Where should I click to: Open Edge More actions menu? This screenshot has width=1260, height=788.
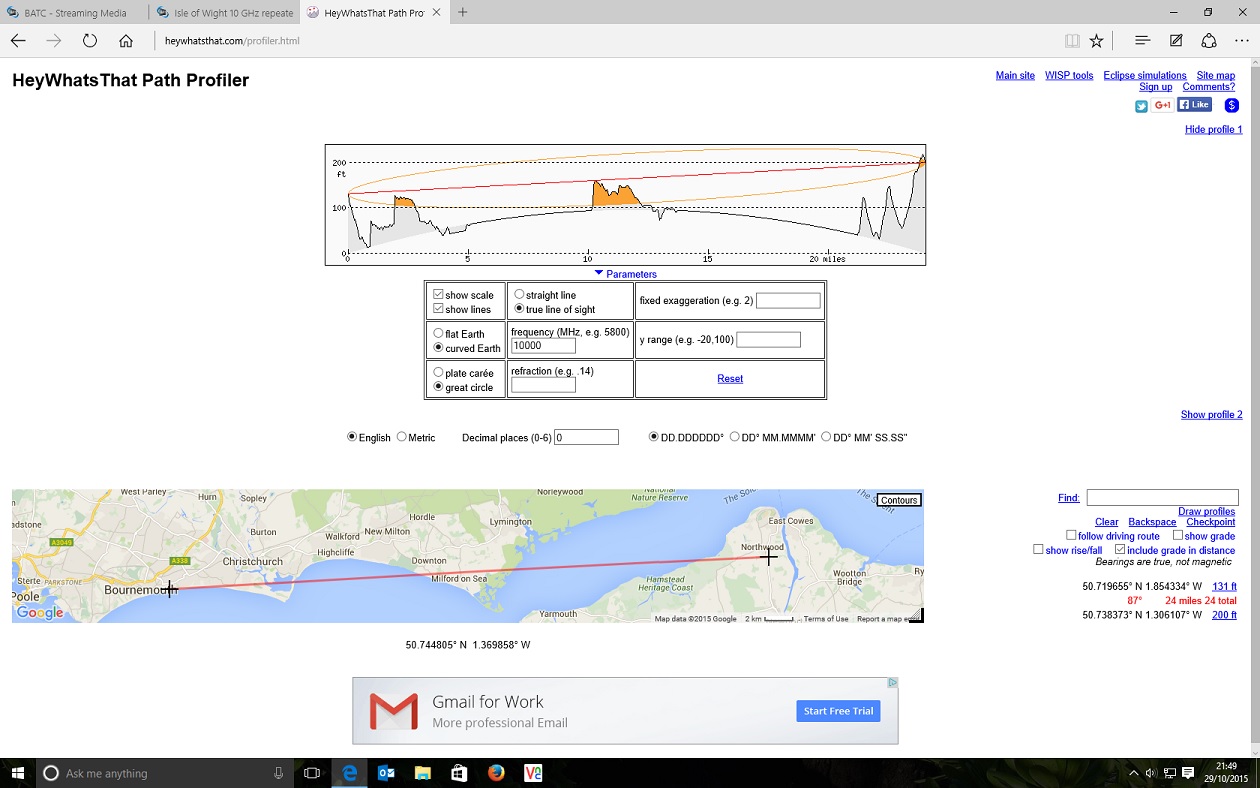click(1243, 41)
